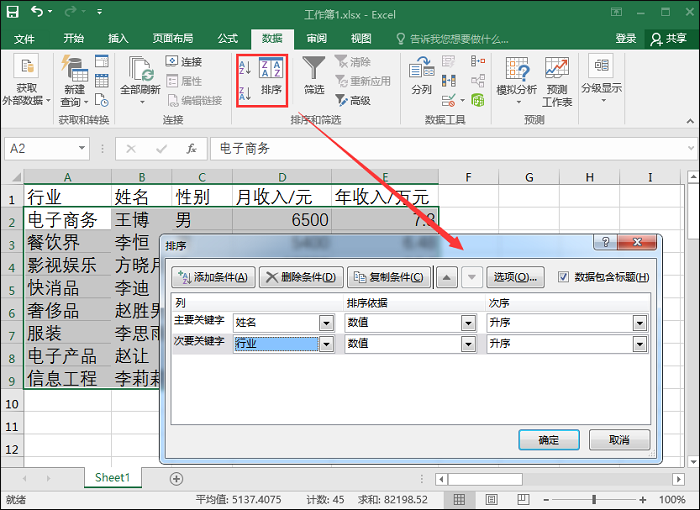Screen dimensions: 700x510
Task: Click the ascending A-Z sort icon
Action: [245, 66]
